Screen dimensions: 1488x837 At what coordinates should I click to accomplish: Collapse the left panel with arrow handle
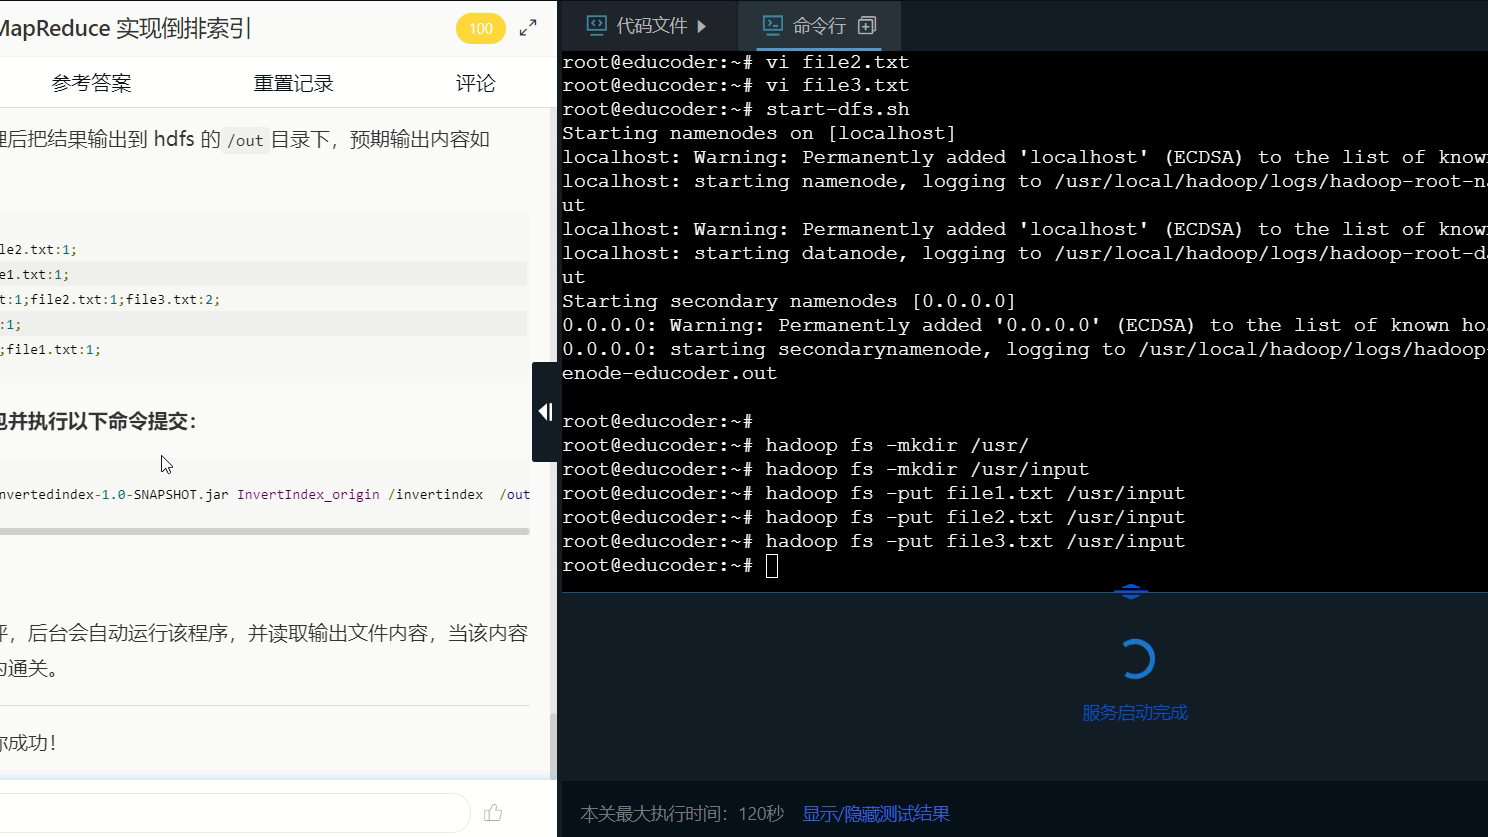(545, 412)
